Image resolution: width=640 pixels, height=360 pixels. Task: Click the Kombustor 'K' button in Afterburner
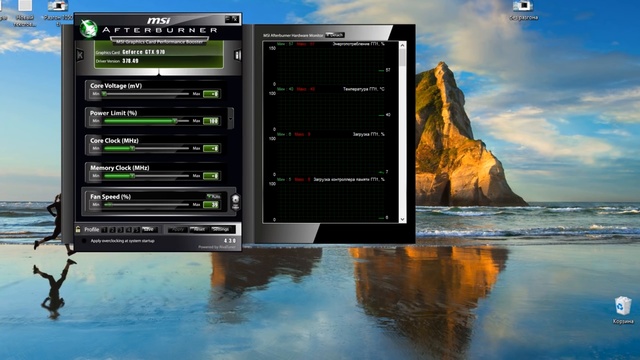point(80,55)
